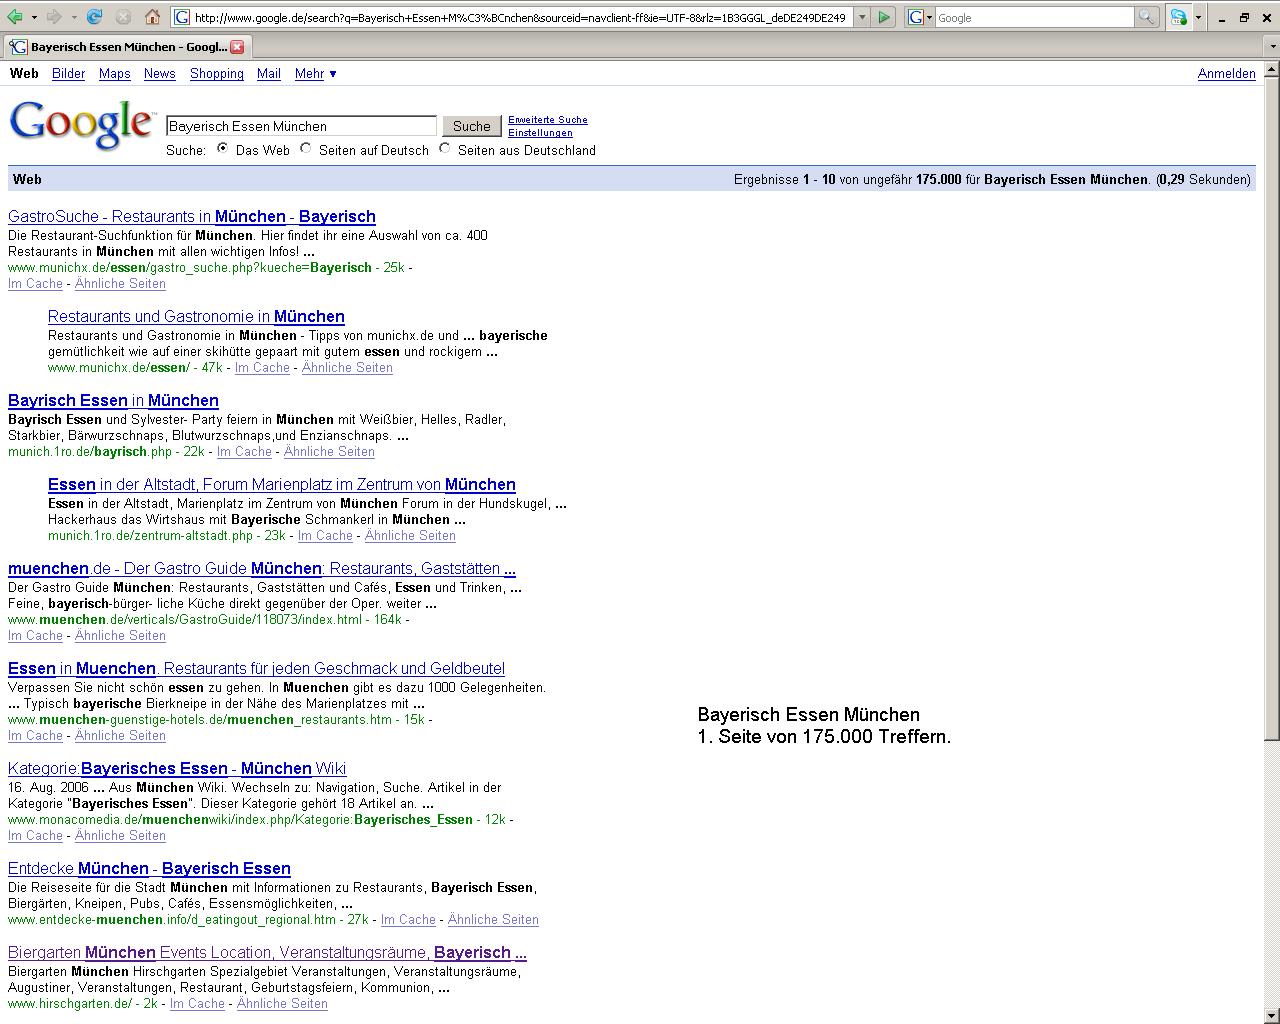Screen dimensions: 1280x1024
Task: Open the Shopping navigation link
Action: [x=216, y=74]
